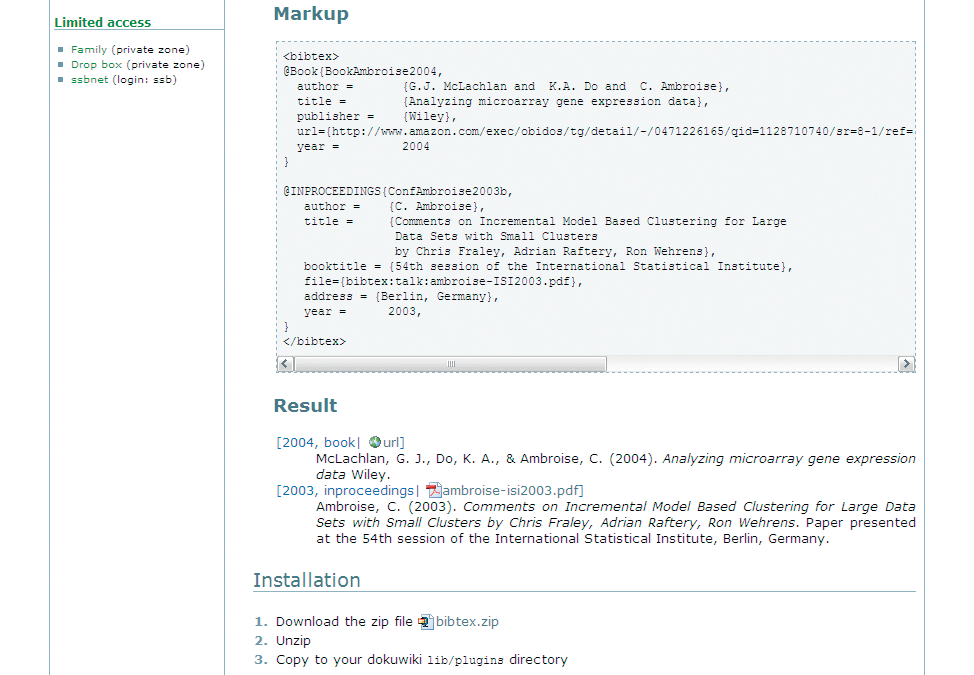Open the [2003, inproceedings reference link
This screenshot has width=974, height=675.
click(345, 491)
